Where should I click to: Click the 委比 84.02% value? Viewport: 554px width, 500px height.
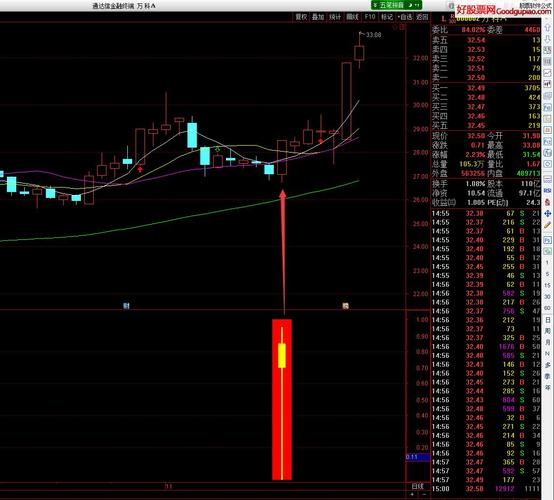[473, 30]
